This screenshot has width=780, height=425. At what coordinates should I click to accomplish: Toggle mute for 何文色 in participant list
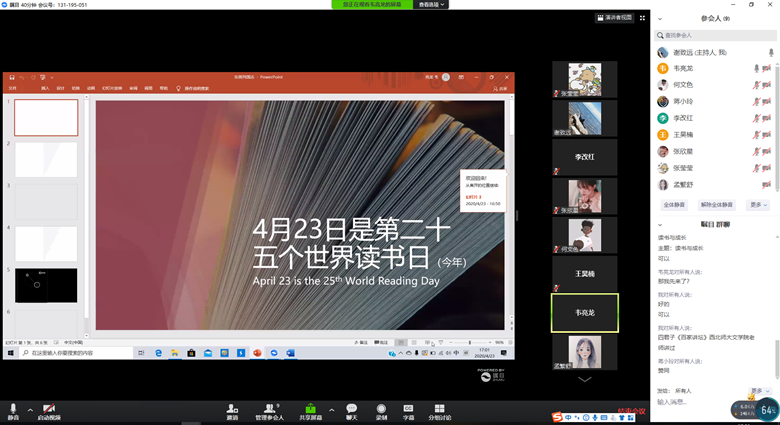(x=757, y=85)
